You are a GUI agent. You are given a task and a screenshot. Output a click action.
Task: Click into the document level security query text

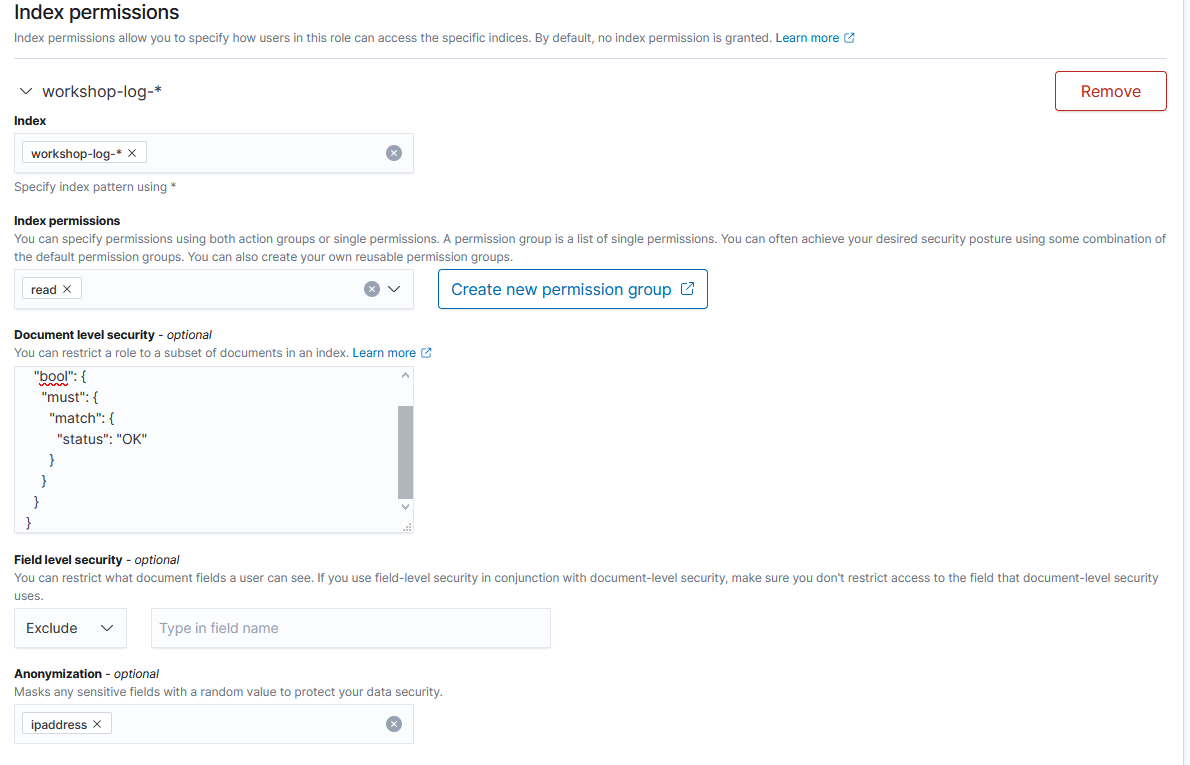[x=206, y=449]
